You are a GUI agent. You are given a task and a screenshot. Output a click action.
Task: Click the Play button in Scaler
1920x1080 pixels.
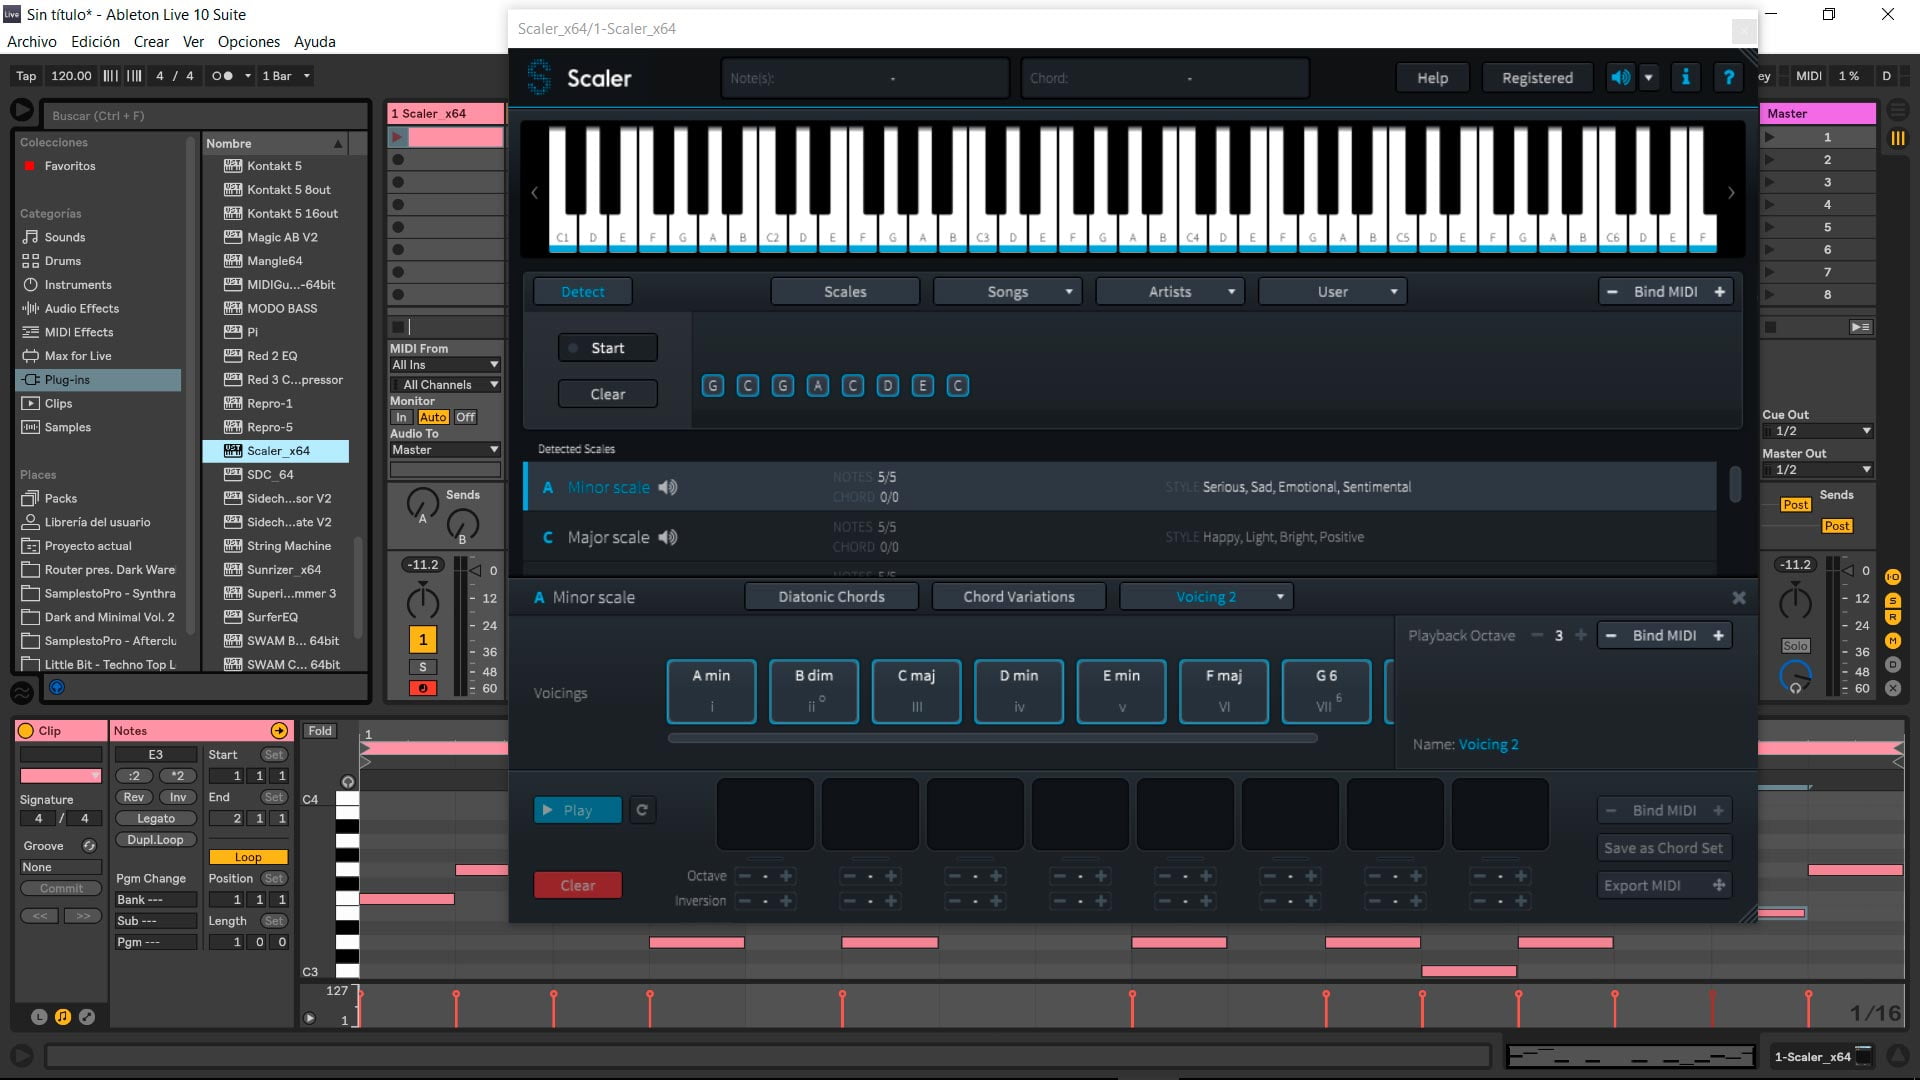point(578,810)
